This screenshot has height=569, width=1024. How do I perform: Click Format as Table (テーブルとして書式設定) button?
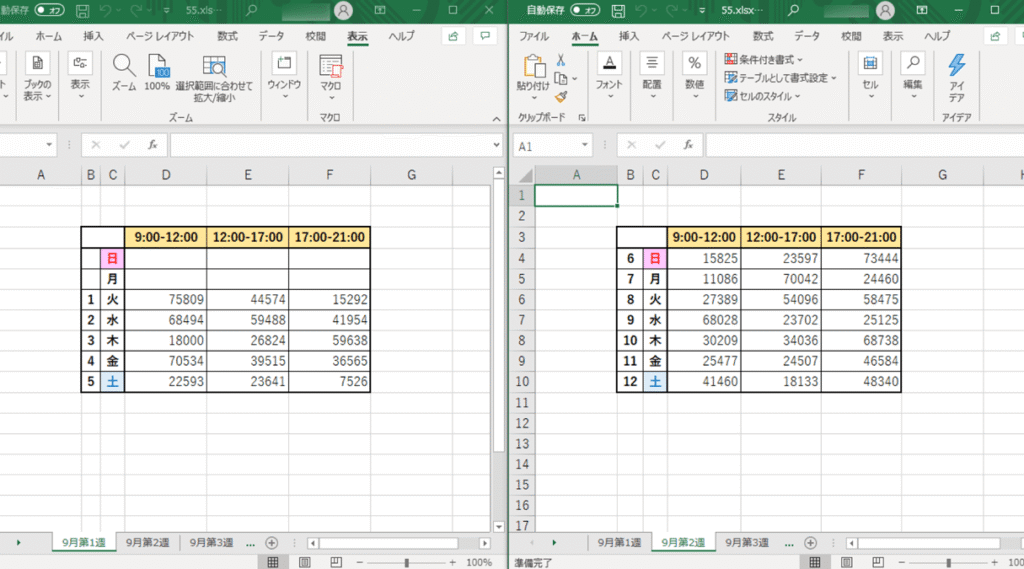tap(782, 78)
